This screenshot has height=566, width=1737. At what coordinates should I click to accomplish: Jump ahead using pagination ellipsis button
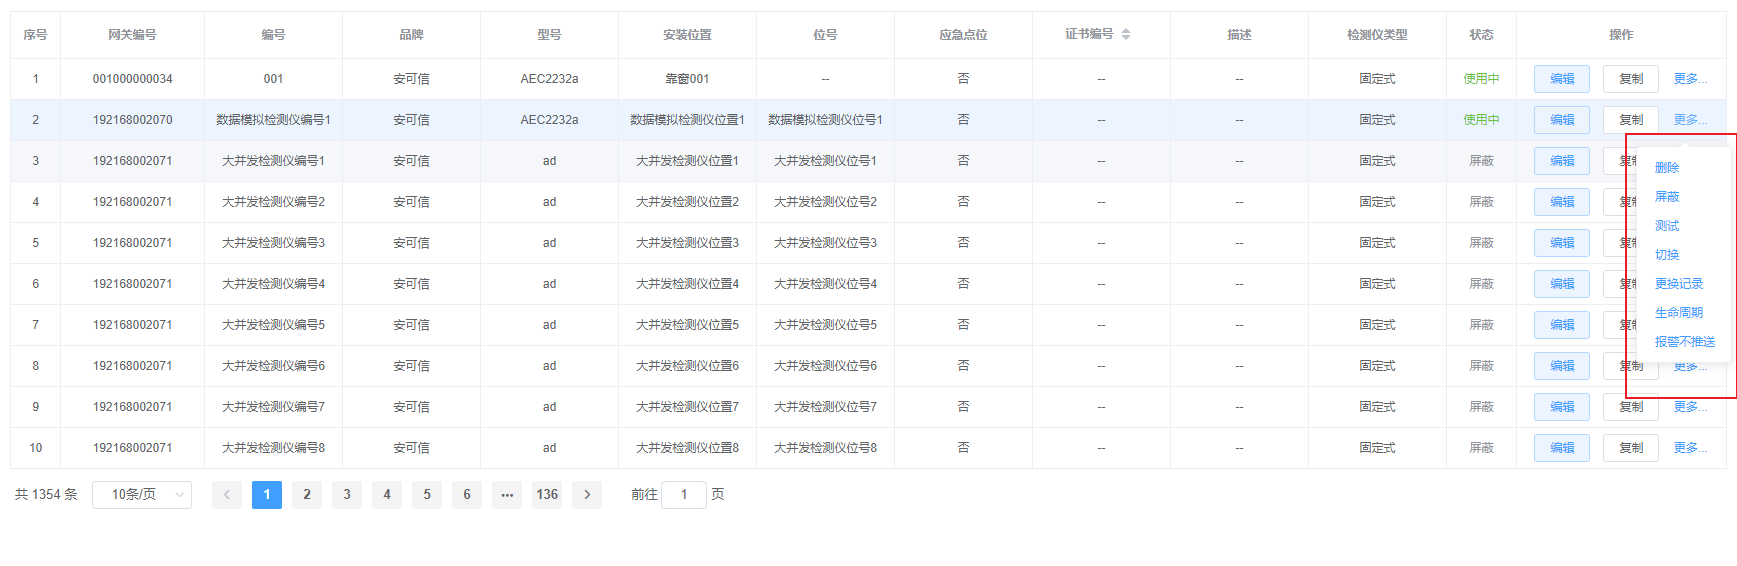tap(507, 495)
